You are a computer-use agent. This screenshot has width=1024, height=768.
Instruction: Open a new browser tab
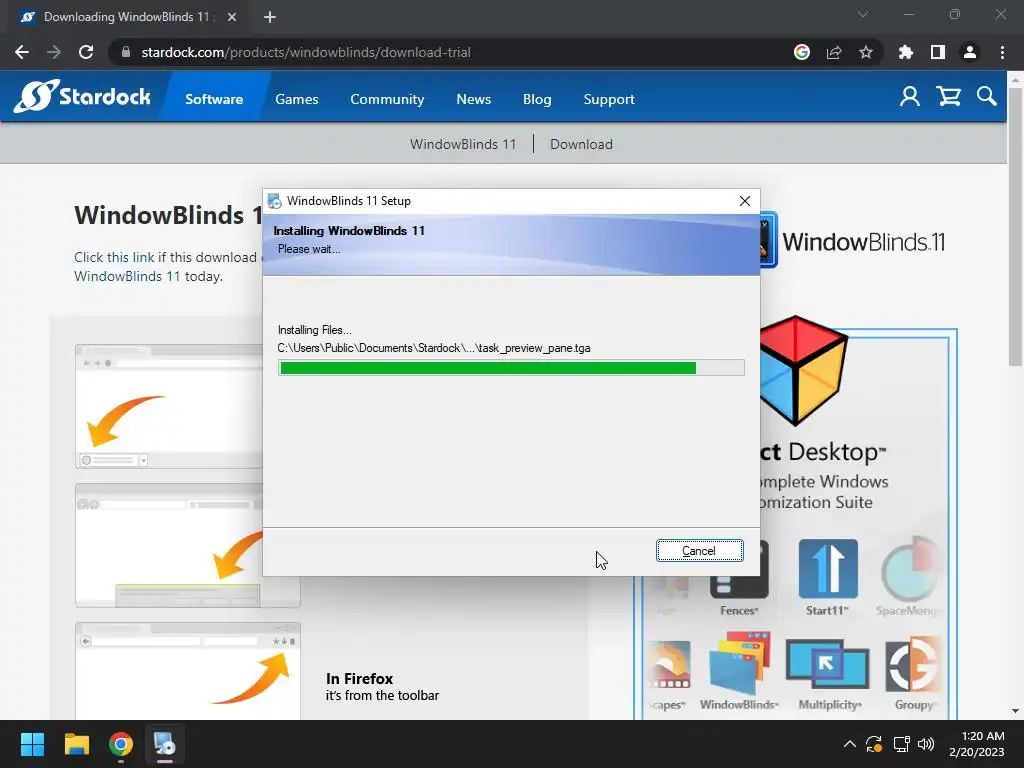270,17
